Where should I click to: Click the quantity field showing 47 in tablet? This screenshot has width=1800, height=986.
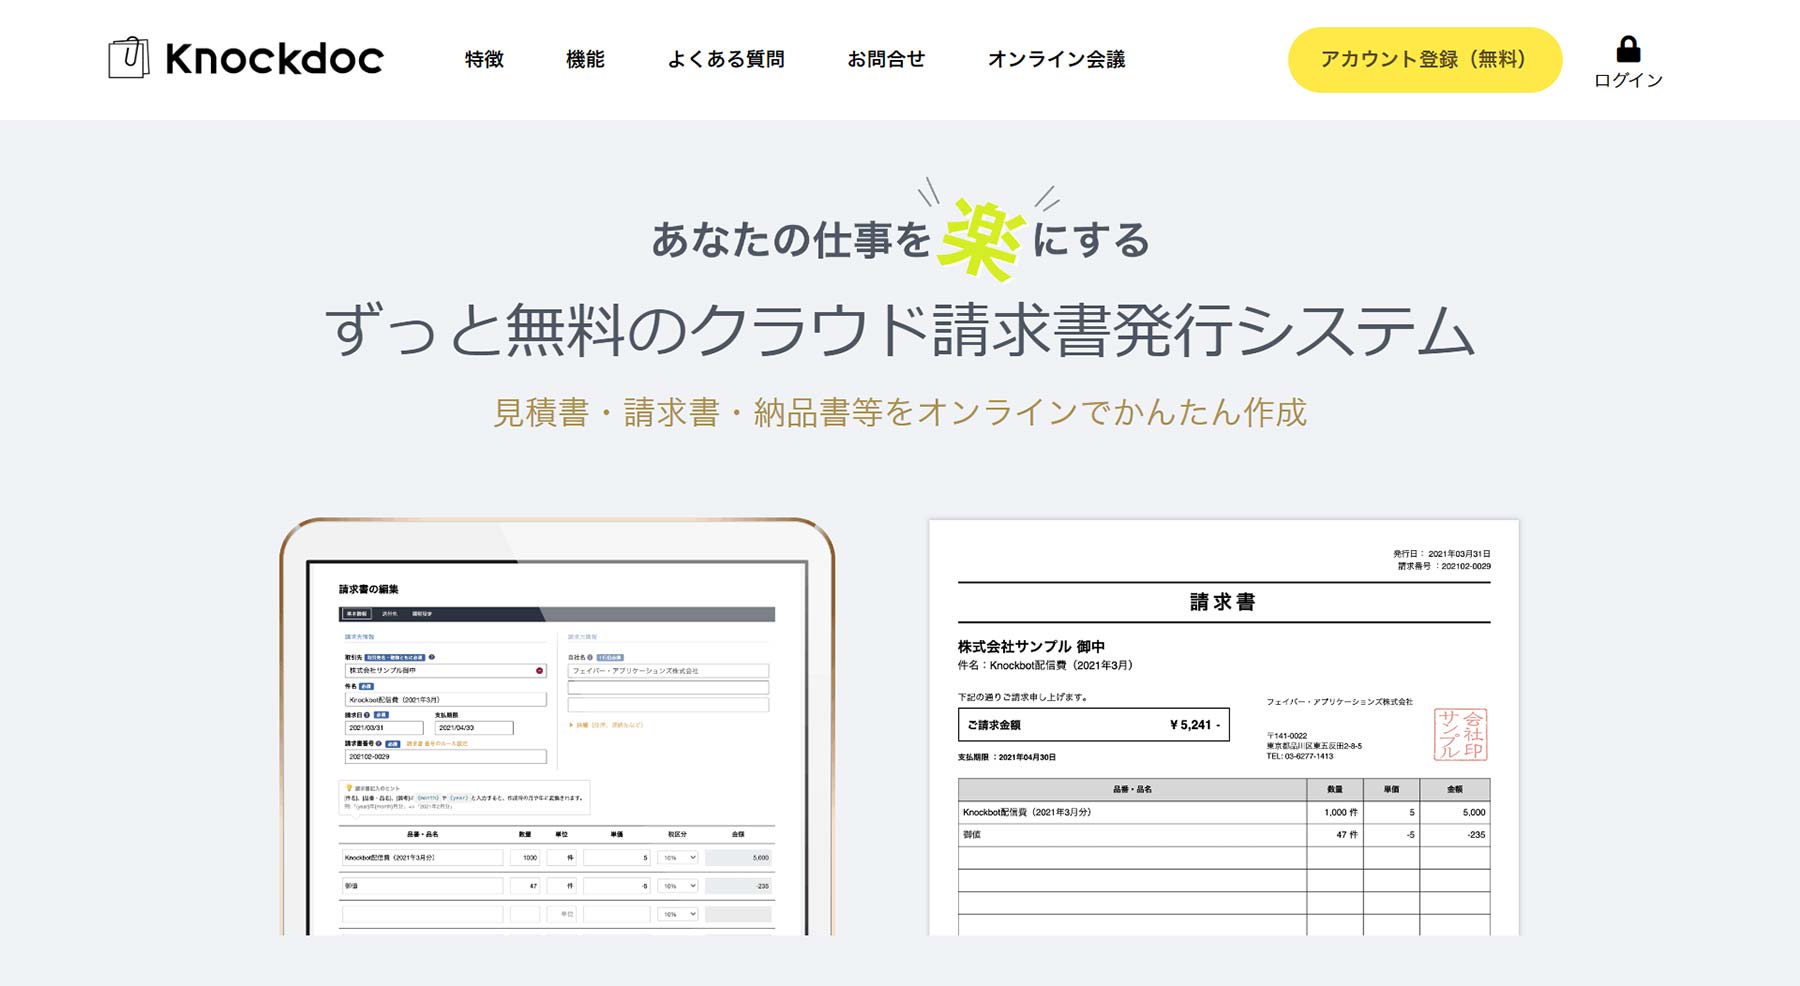[525, 885]
